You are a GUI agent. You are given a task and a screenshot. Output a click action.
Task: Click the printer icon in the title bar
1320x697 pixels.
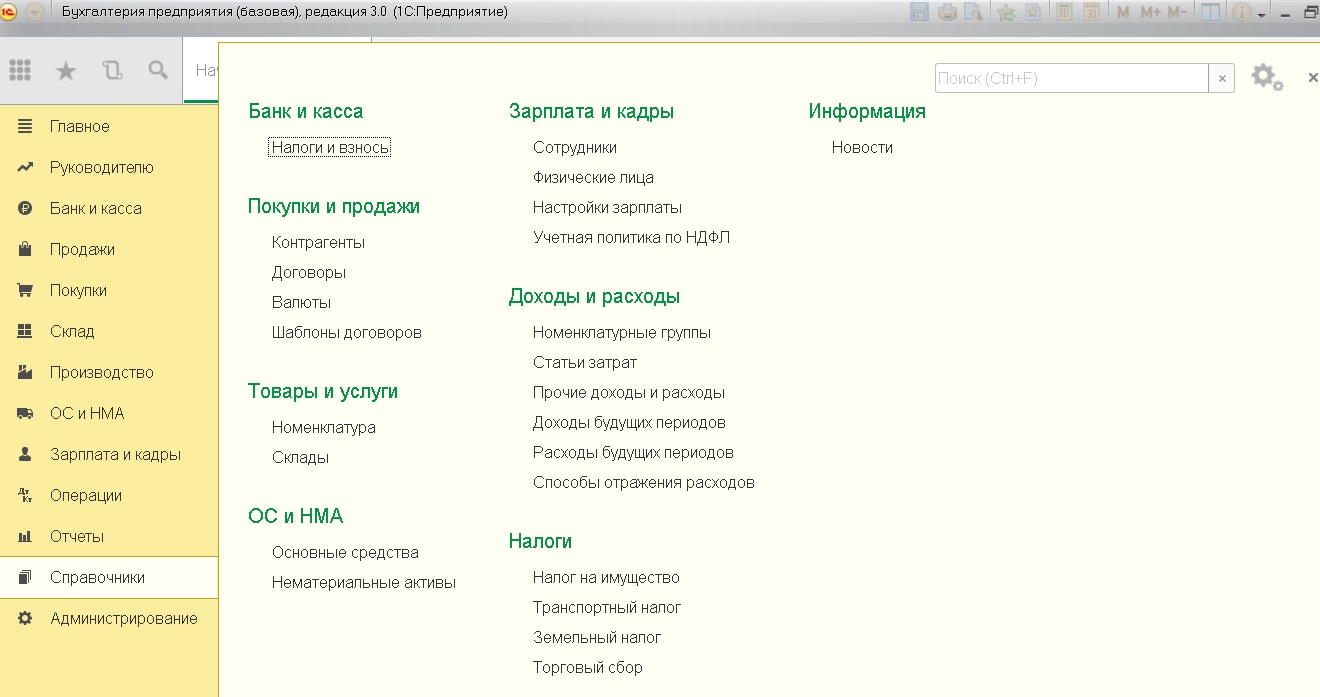946,13
